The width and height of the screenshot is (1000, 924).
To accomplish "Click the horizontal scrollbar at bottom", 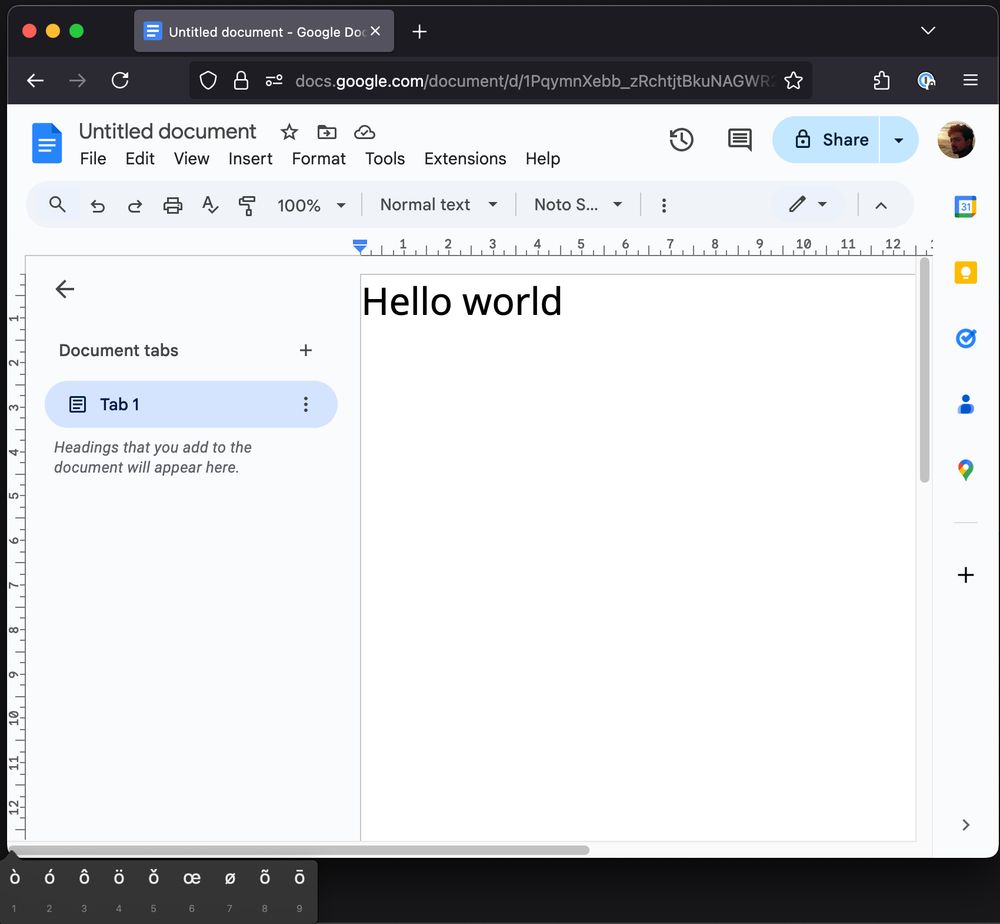I will 299,850.
